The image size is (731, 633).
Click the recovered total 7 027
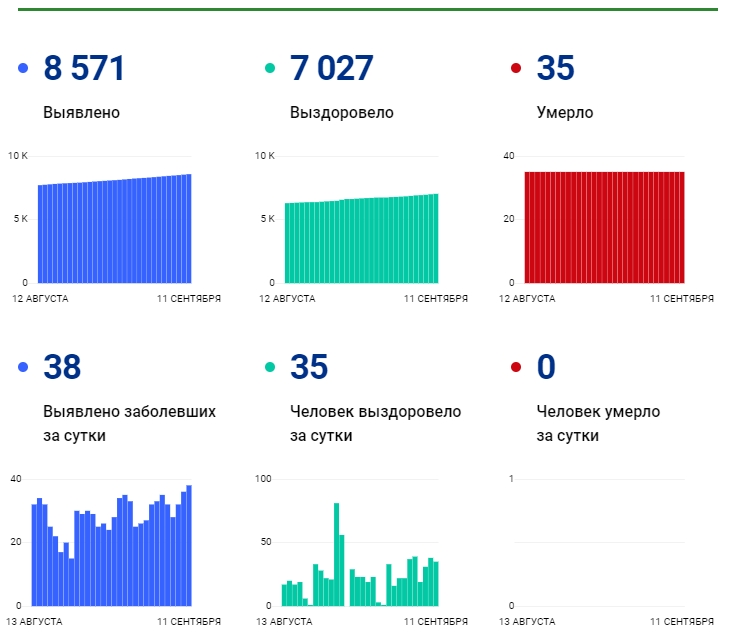[x=331, y=68]
